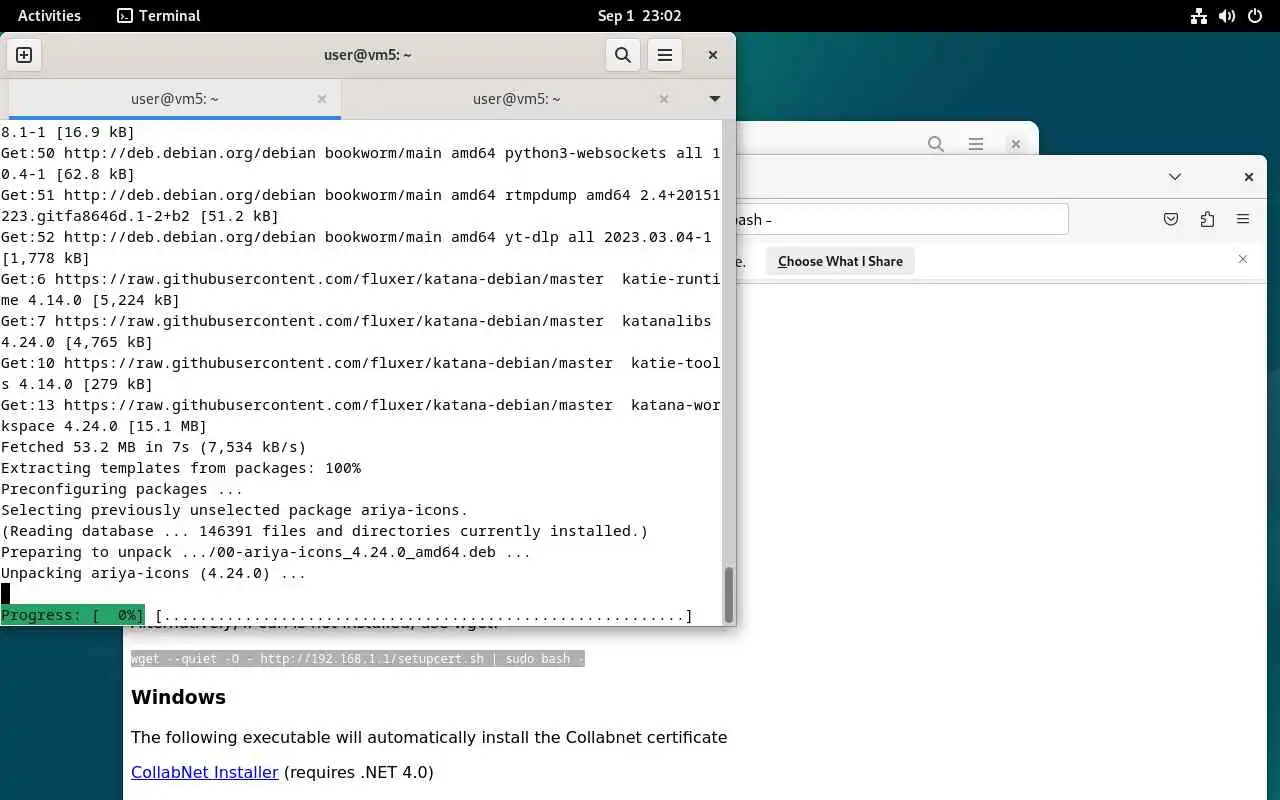Click the volume icon in top bar
The image size is (1280, 800).
pyautogui.click(x=1226, y=15)
